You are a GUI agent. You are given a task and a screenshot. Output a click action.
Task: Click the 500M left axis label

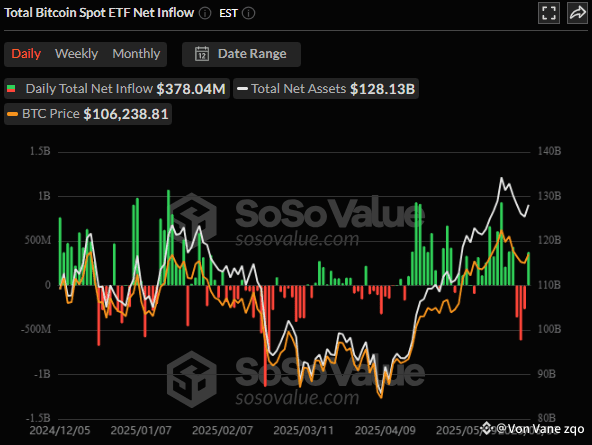pos(38,240)
